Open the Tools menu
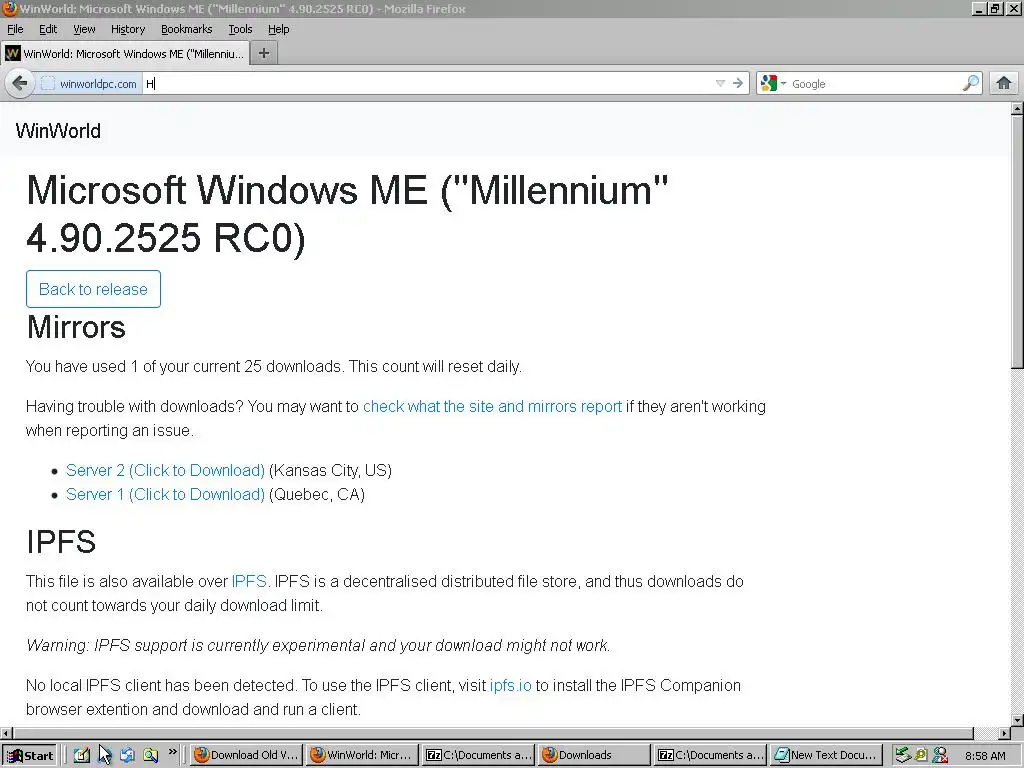Viewport: 1024px width, 768px height. tap(240, 29)
